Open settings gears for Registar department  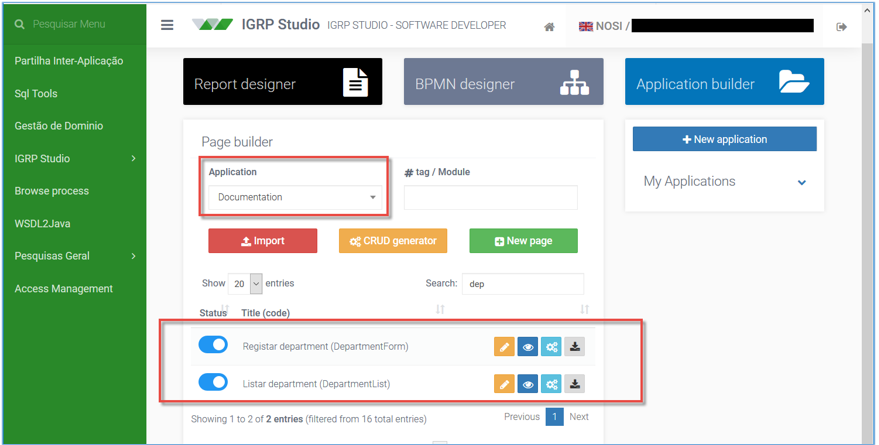coord(551,347)
